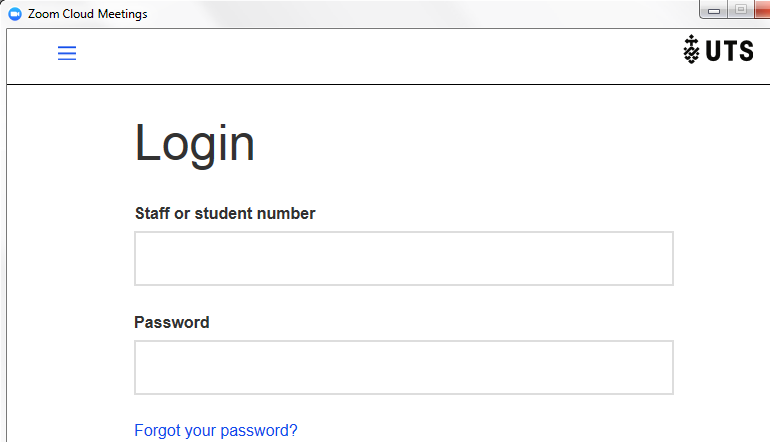Focus the Staff or student number field
The width and height of the screenshot is (770, 442).
tap(403, 258)
